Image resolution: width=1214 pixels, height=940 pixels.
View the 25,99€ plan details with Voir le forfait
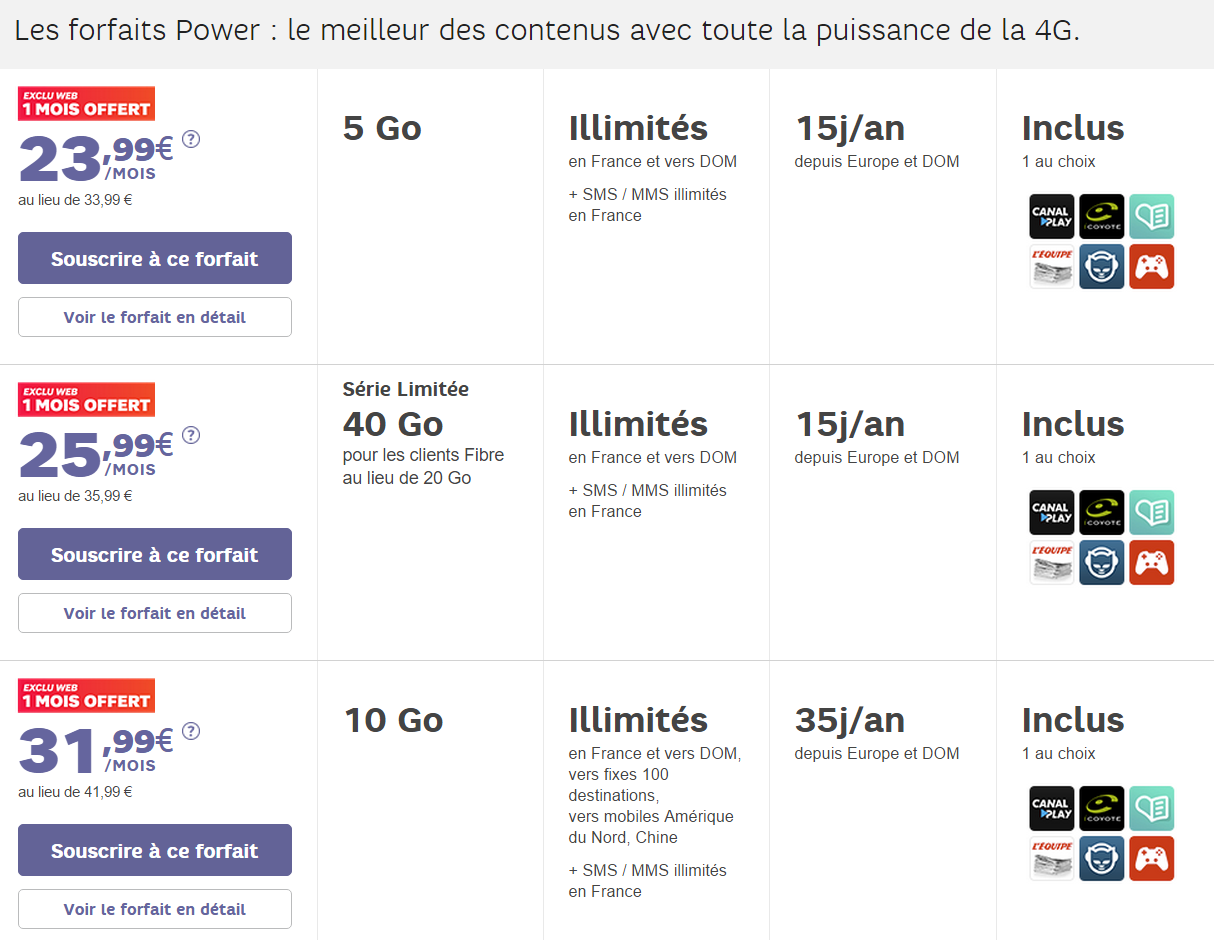coord(155,613)
